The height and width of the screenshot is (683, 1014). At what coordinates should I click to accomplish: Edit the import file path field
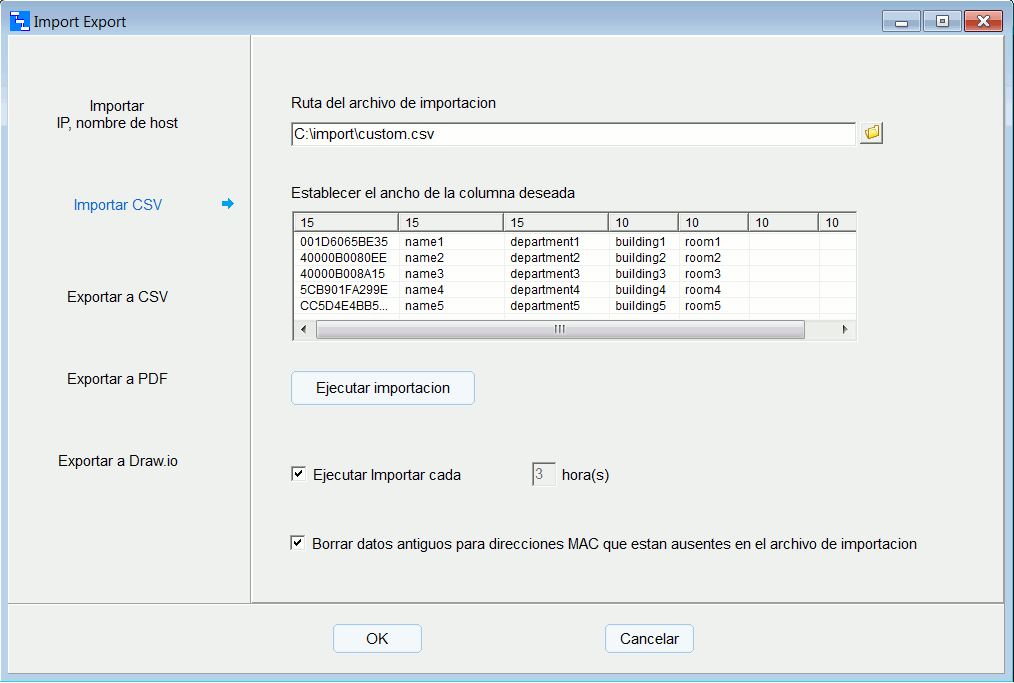click(x=573, y=133)
